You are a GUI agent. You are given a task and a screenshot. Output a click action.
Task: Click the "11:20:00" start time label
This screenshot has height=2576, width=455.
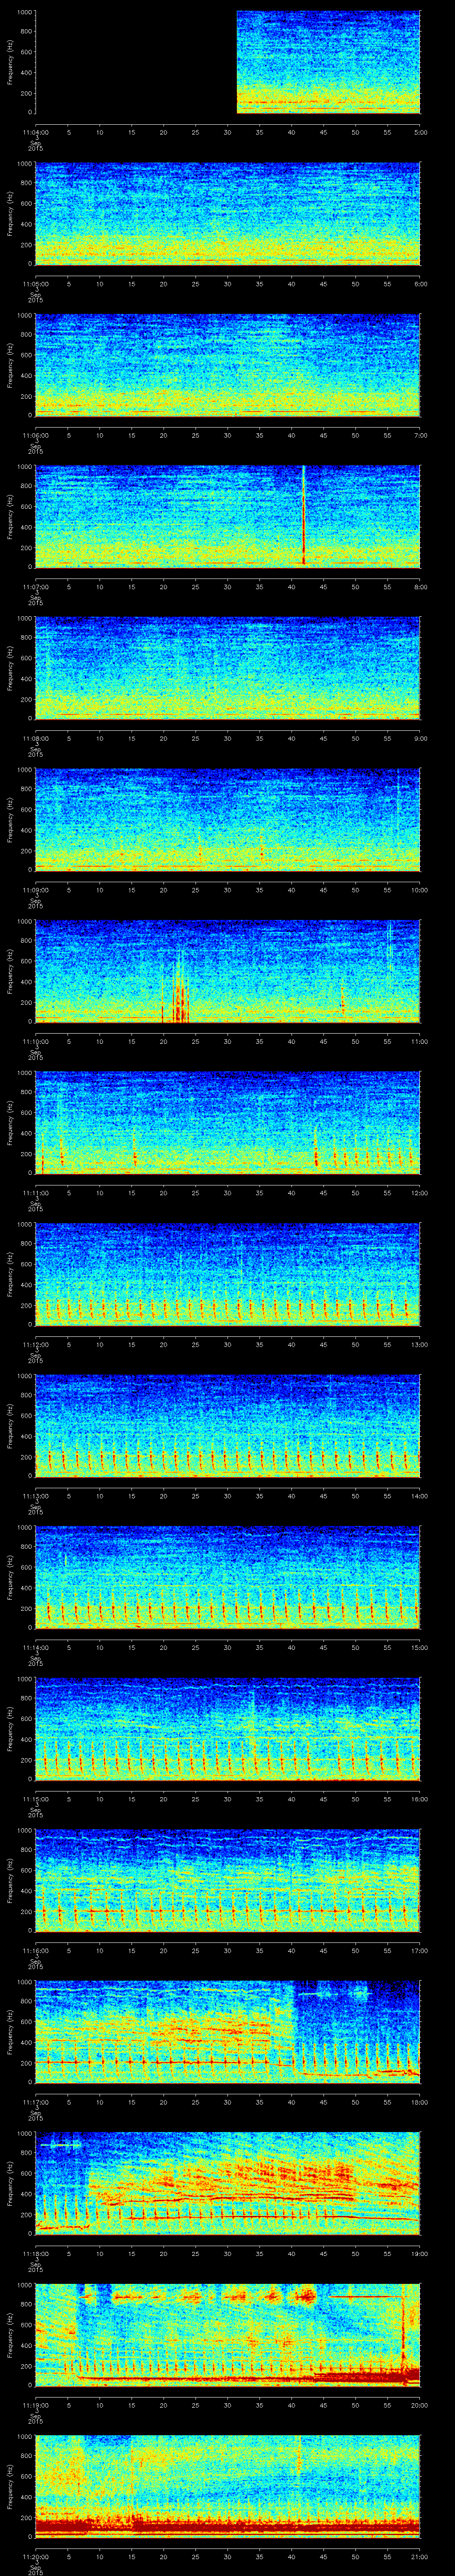coord(35,2556)
